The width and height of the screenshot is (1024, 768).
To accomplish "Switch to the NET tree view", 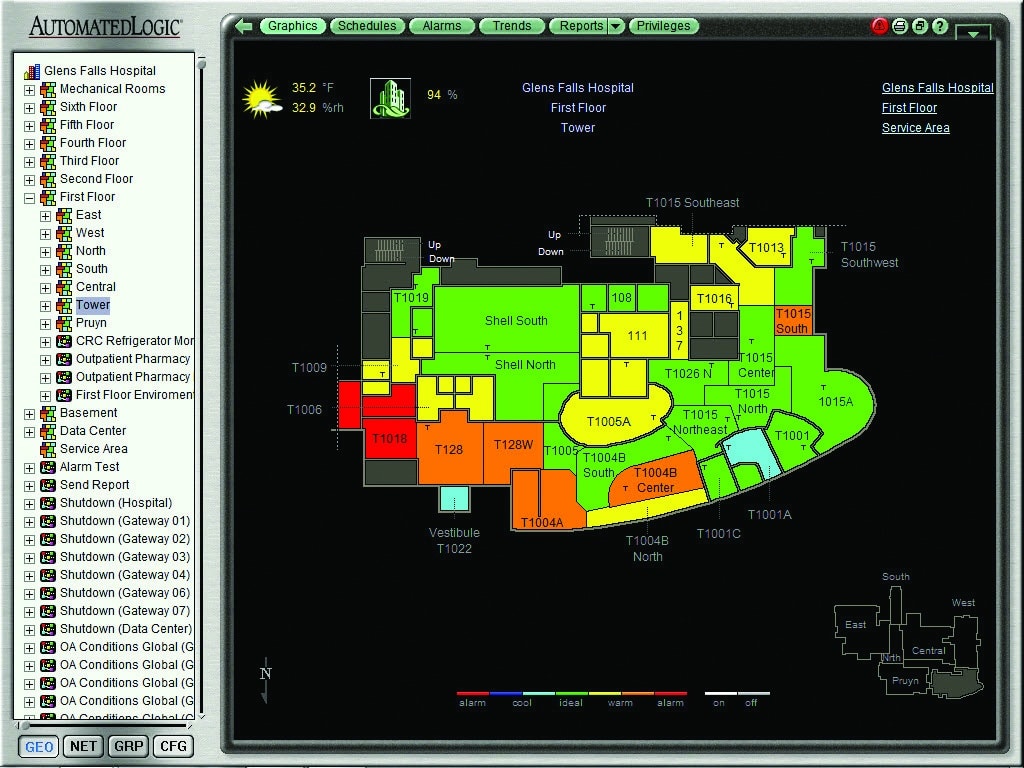I will pos(84,746).
